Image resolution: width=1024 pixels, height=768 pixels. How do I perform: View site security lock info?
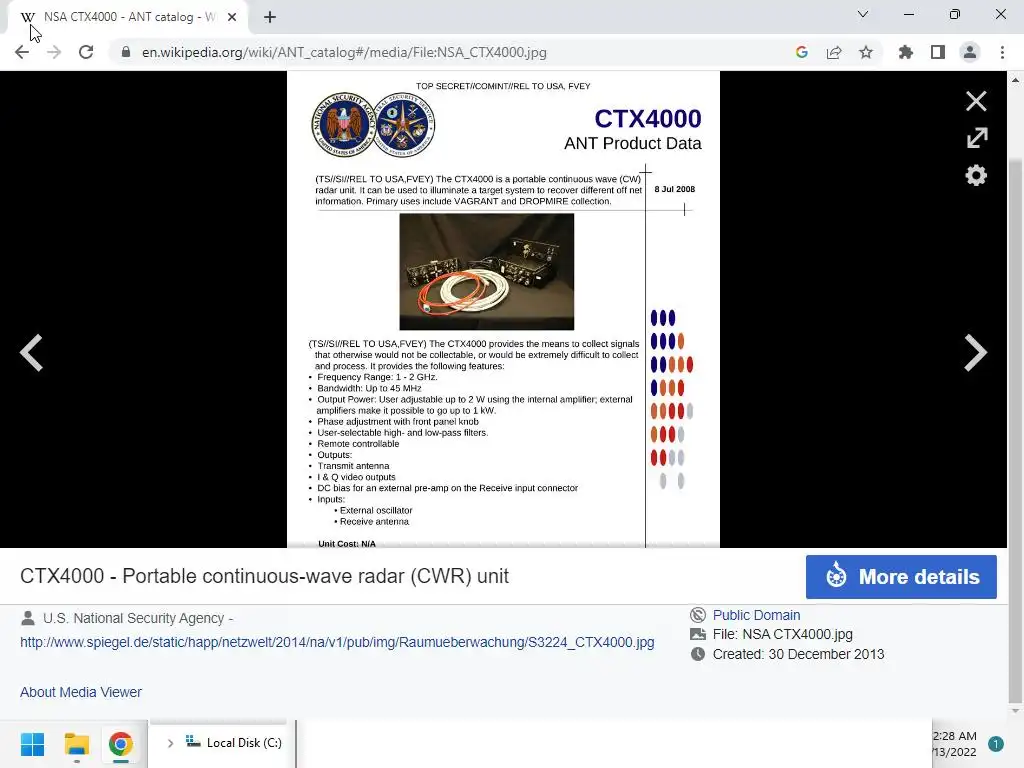pyautogui.click(x=126, y=52)
